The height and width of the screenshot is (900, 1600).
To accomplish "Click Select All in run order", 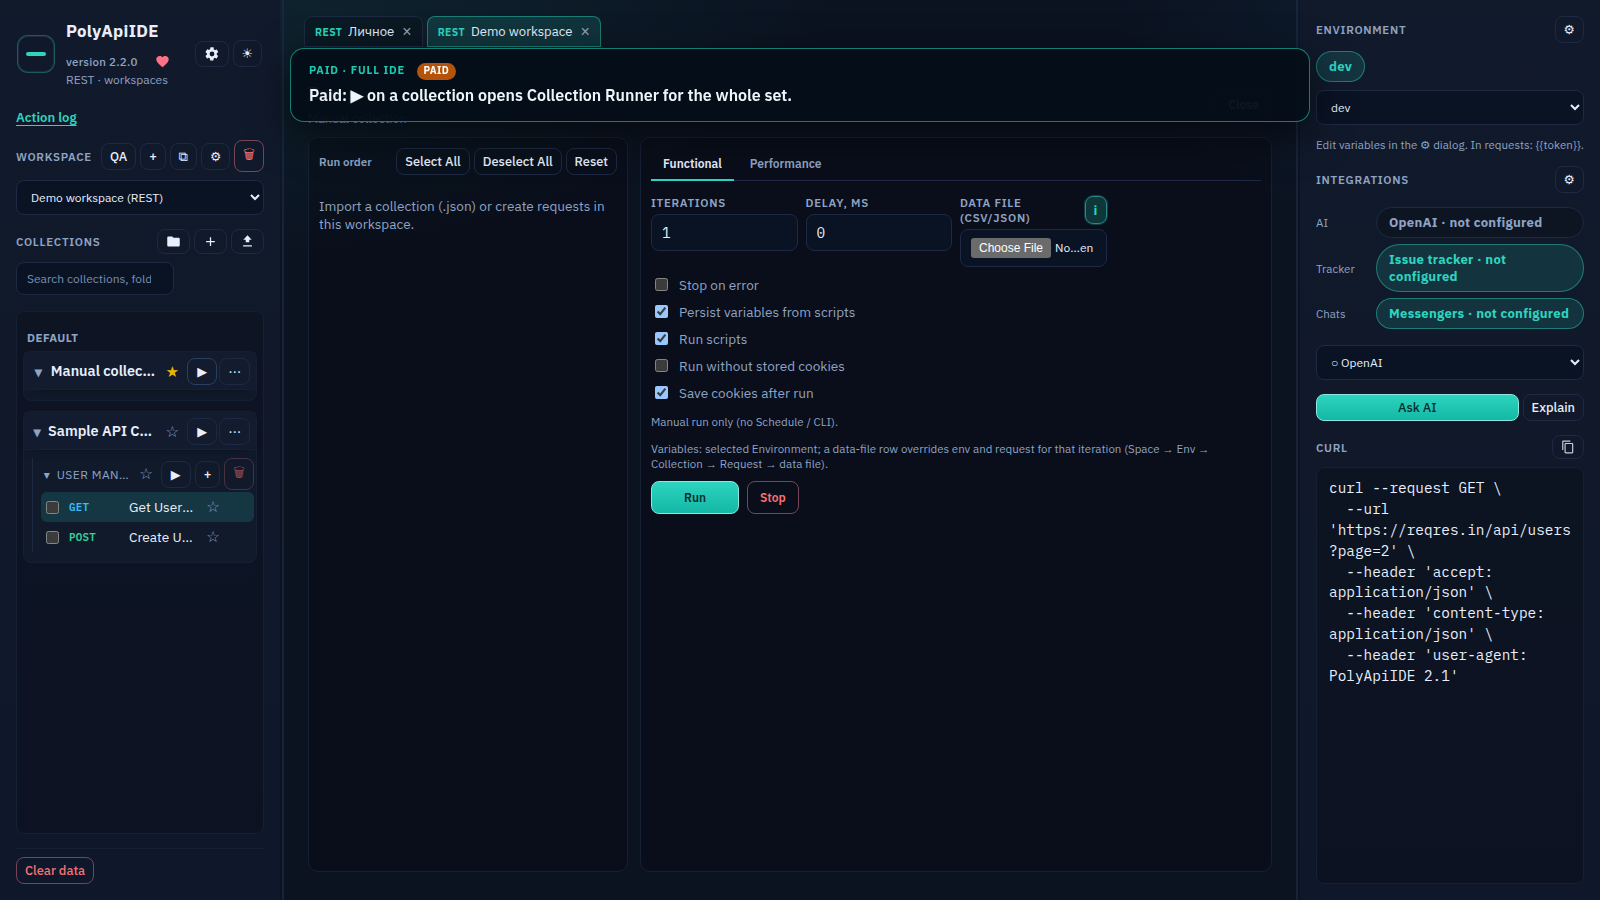I will click(433, 162).
